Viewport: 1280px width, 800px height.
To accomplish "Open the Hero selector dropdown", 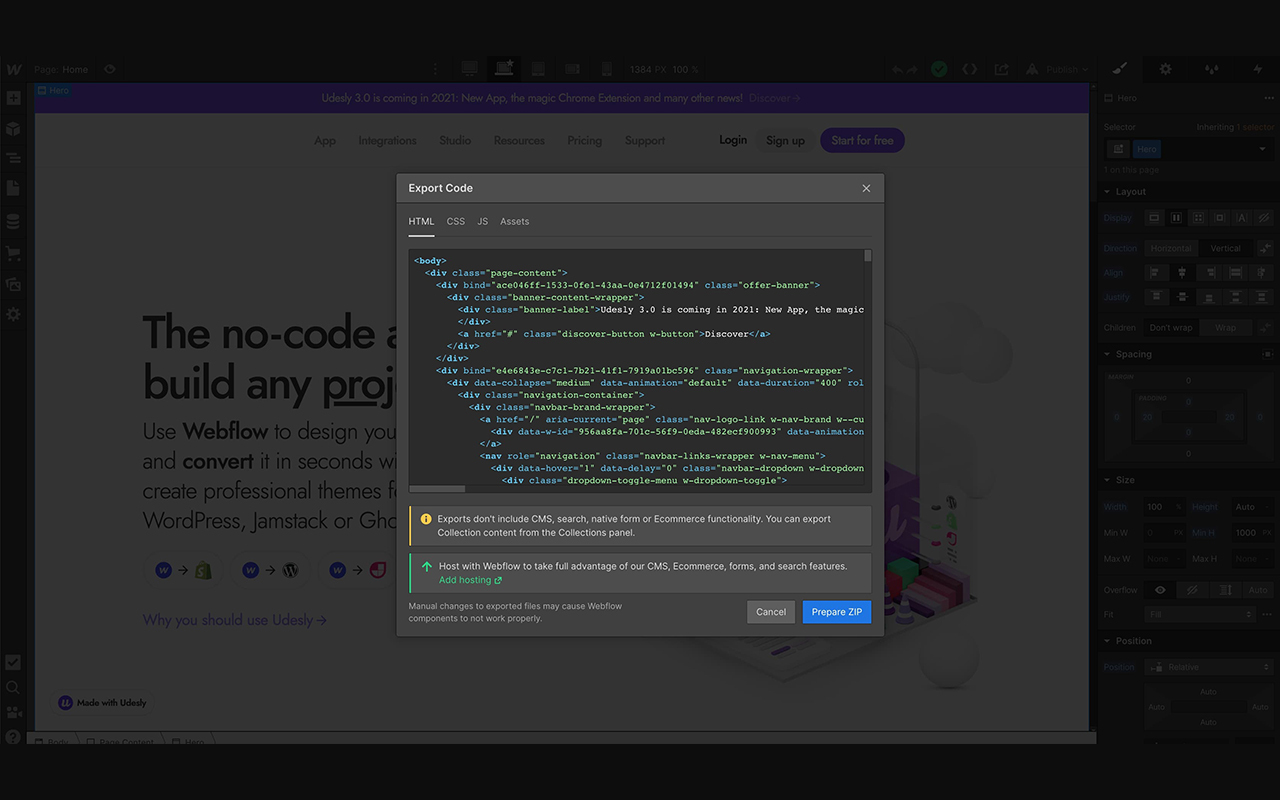I will [x=1260, y=148].
